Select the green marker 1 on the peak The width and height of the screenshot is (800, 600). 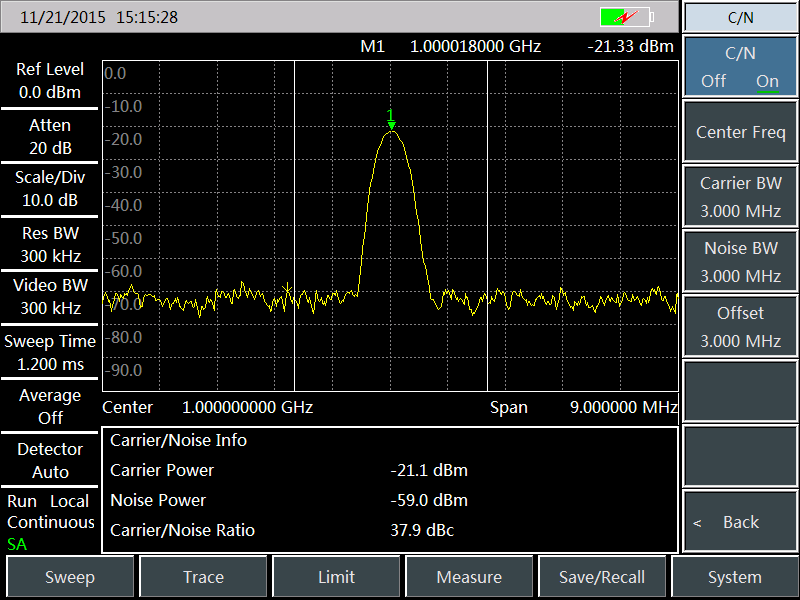tap(391, 118)
